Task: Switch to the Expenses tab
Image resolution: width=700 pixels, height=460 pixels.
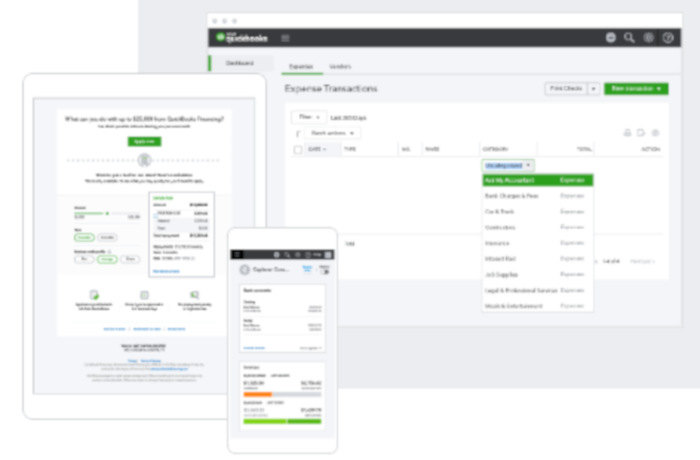Action: pos(301,67)
